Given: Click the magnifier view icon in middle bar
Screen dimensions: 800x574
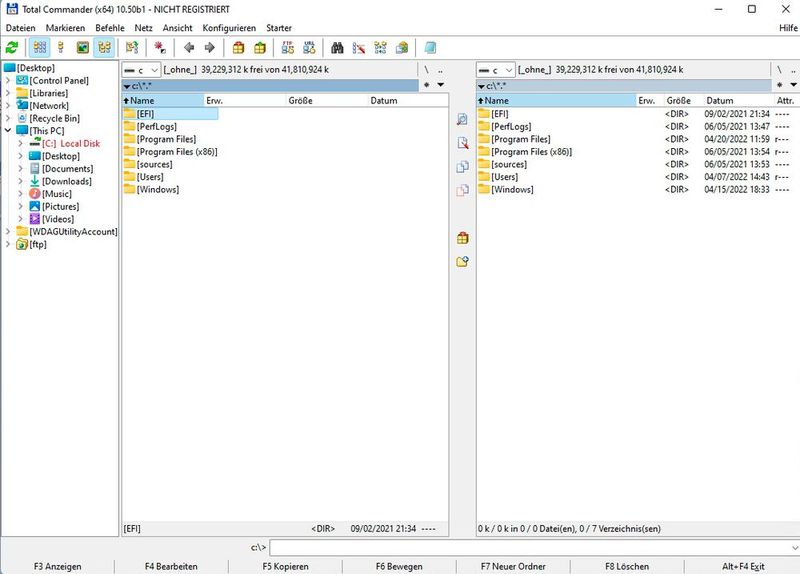Looking at the screenshot, I should (462, 119).
